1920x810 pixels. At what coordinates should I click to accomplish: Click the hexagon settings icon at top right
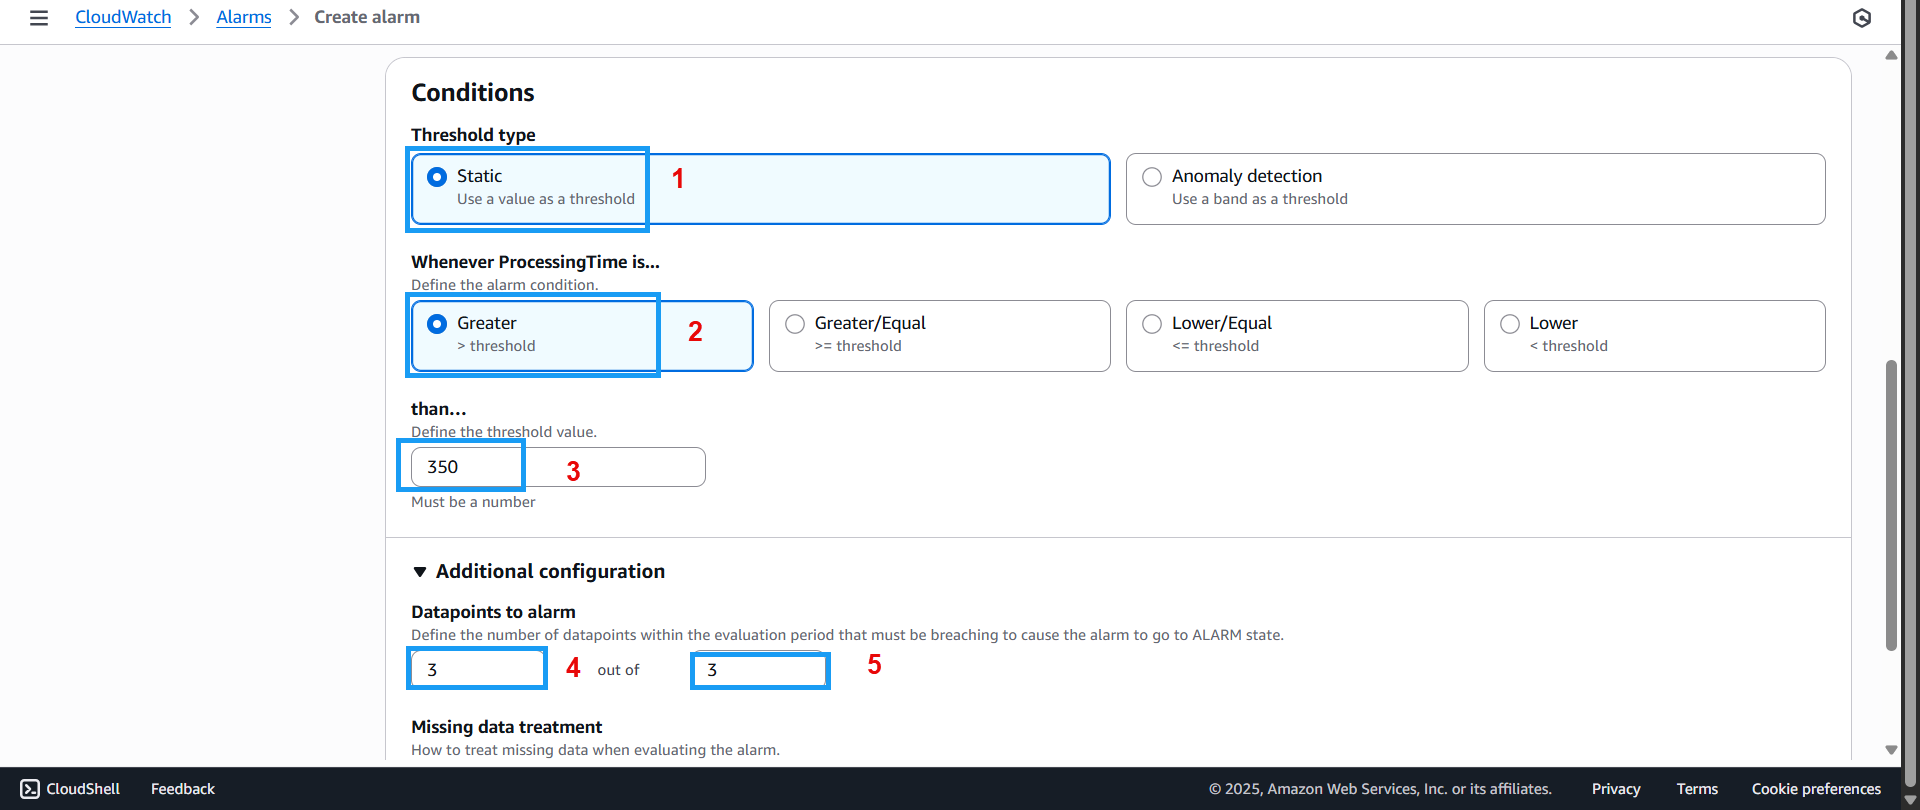click(1861, 18)
